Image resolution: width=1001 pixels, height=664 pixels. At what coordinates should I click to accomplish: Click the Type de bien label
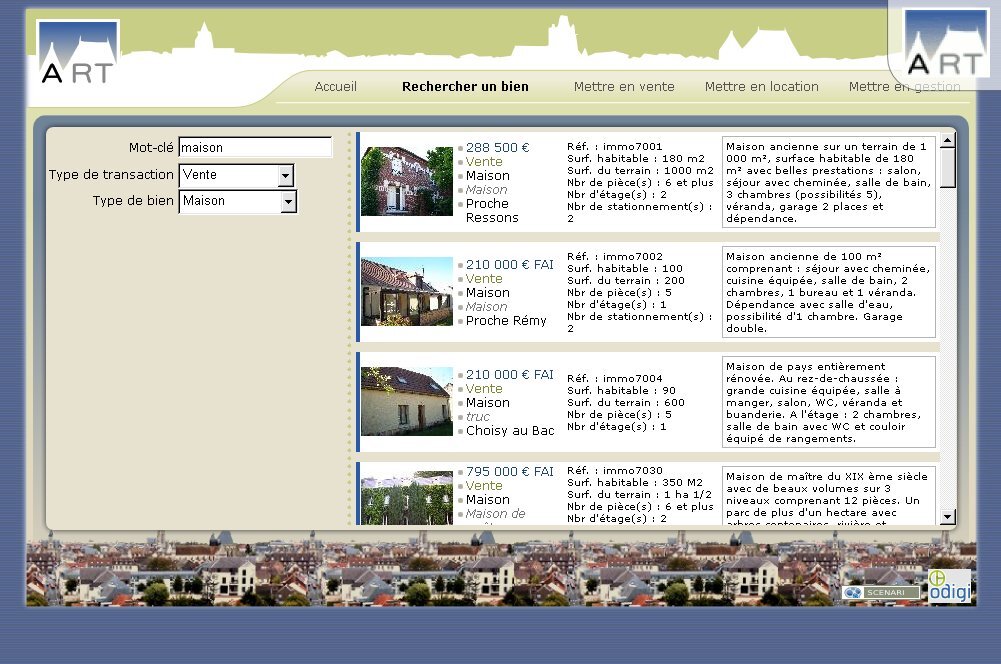pos(133,200)
